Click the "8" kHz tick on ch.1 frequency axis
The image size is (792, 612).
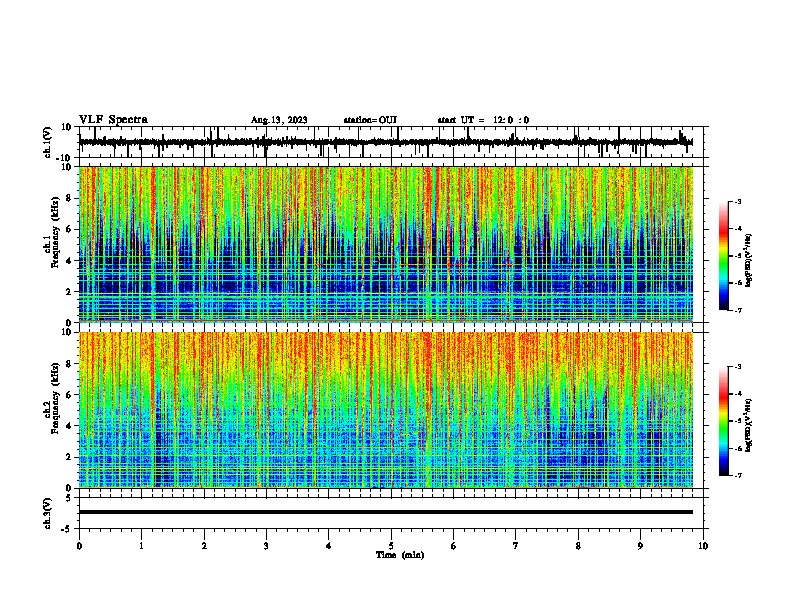pyautogui.click(x=69, y=198)
